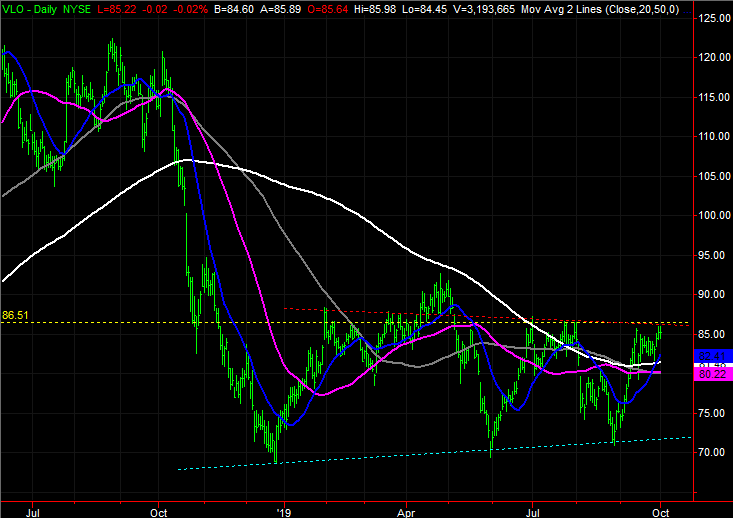This screenshot has width=733, height=518.
Task: Click the 120.00 price axis label
Action: click(714, 57)
